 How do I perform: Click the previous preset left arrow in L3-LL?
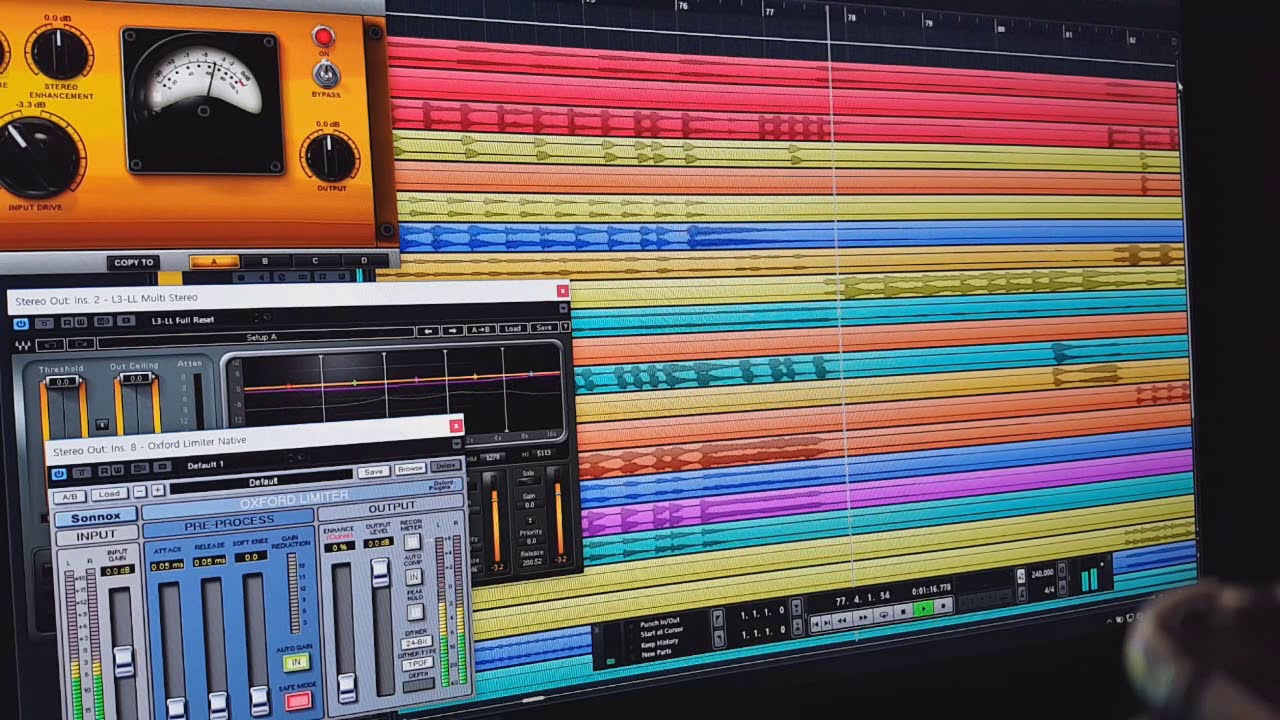pyautogui.click(x=428, y=330)
